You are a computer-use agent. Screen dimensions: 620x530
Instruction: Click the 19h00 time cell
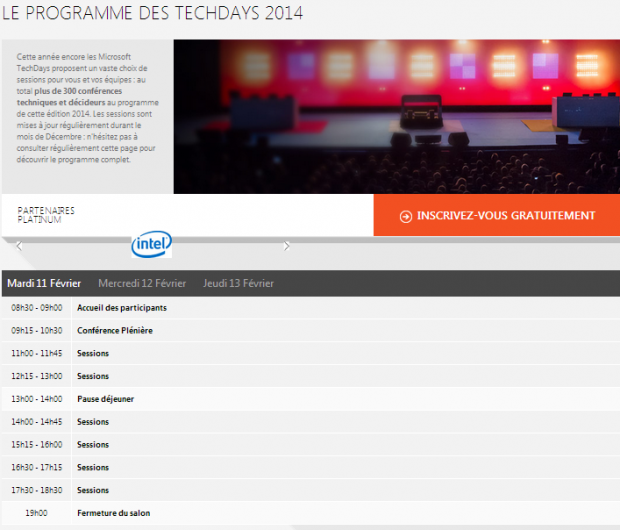36,513
